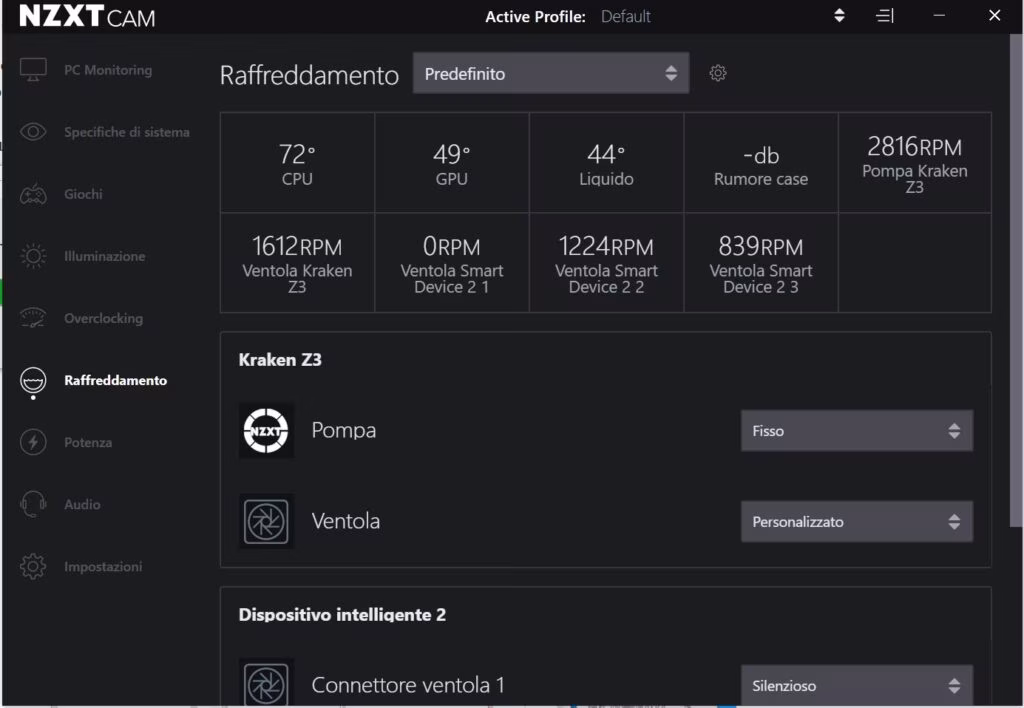Open the Pompa mode dropdown set to Fisso
1024x708 pixels.
point(857,430)
